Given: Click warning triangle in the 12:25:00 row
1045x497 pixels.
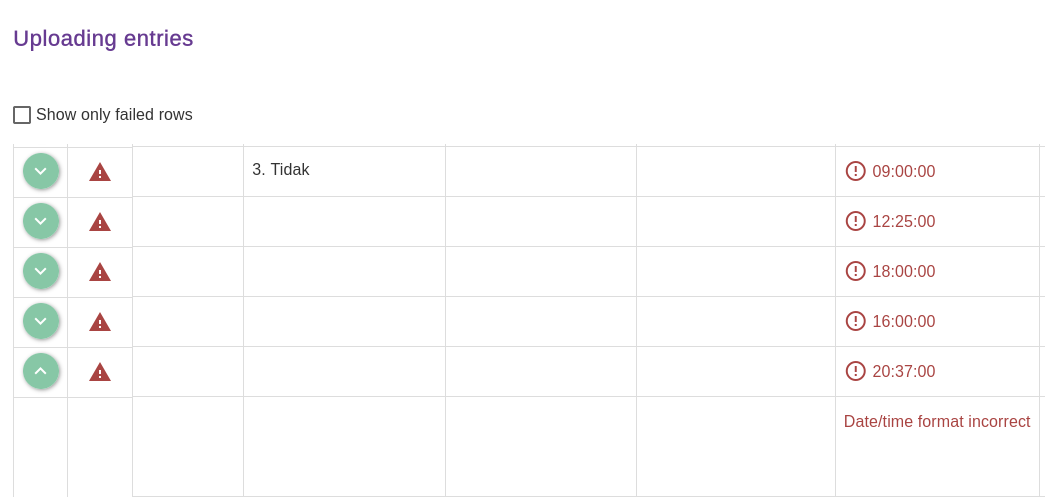Looking at the screenshot, I should 100,222.
